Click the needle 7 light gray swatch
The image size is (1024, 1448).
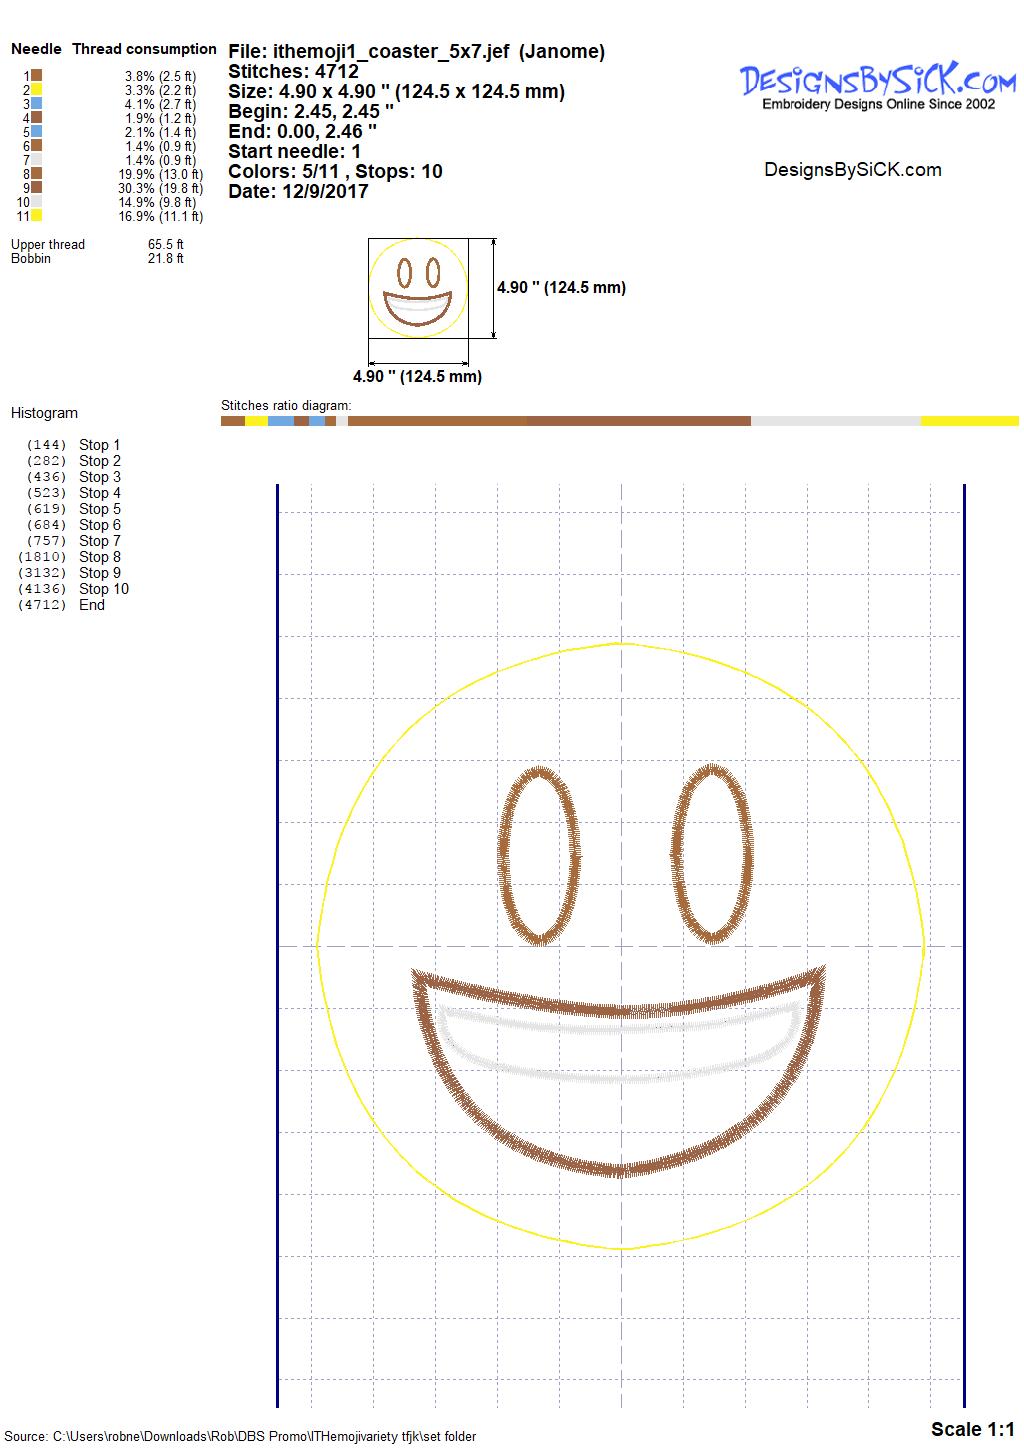[x=36, y=159]
